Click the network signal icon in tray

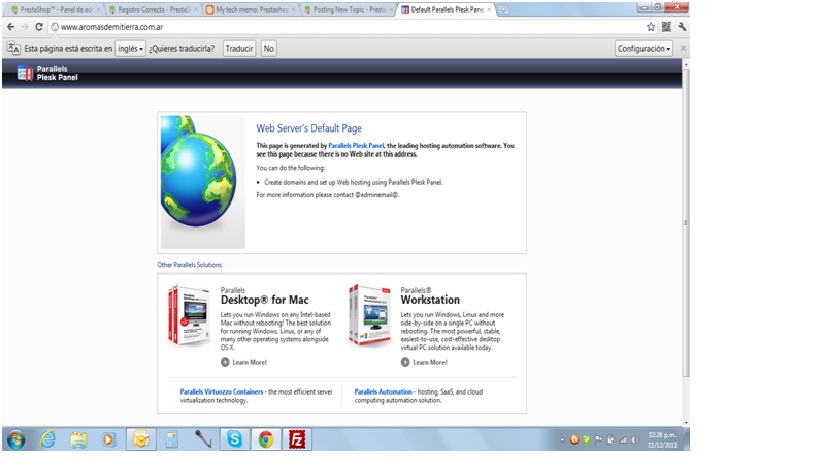click(x=623, y=440)
